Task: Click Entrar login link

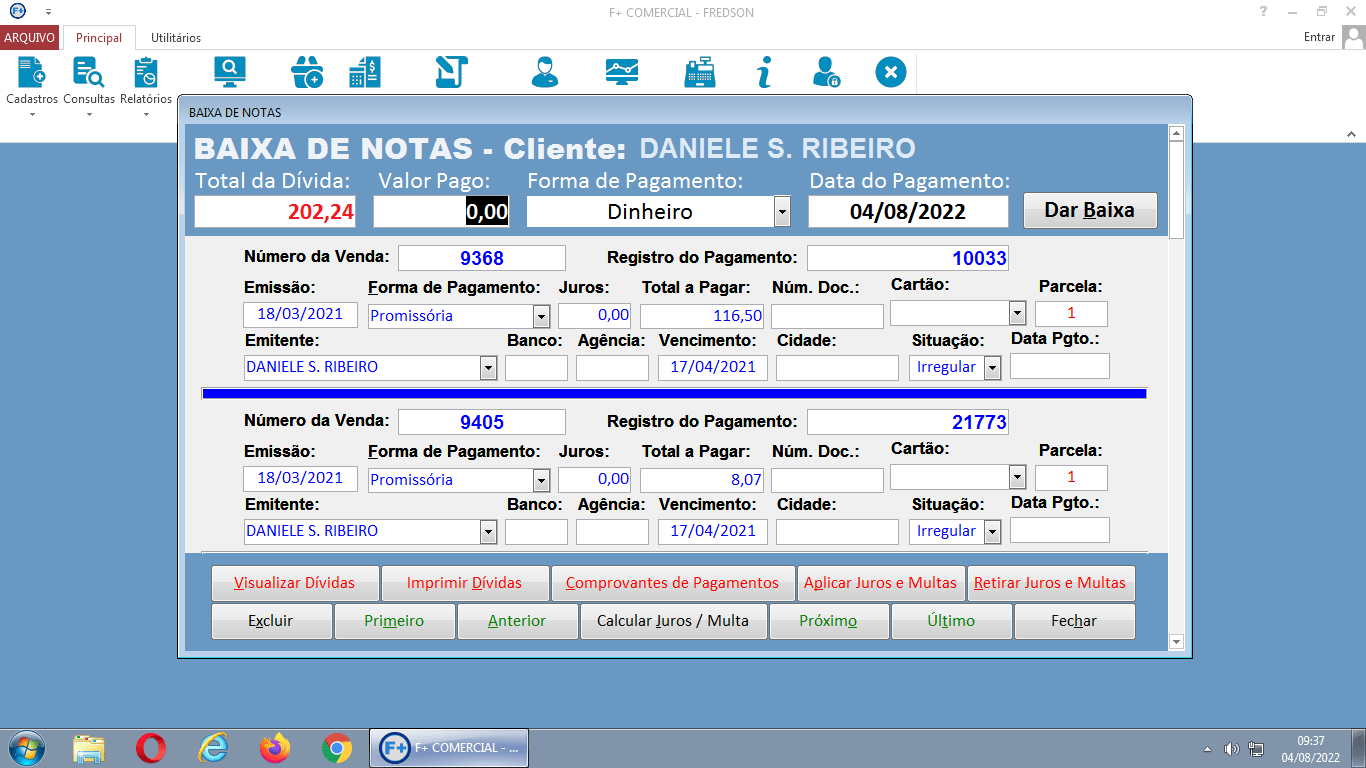Action: (1319, 37)
